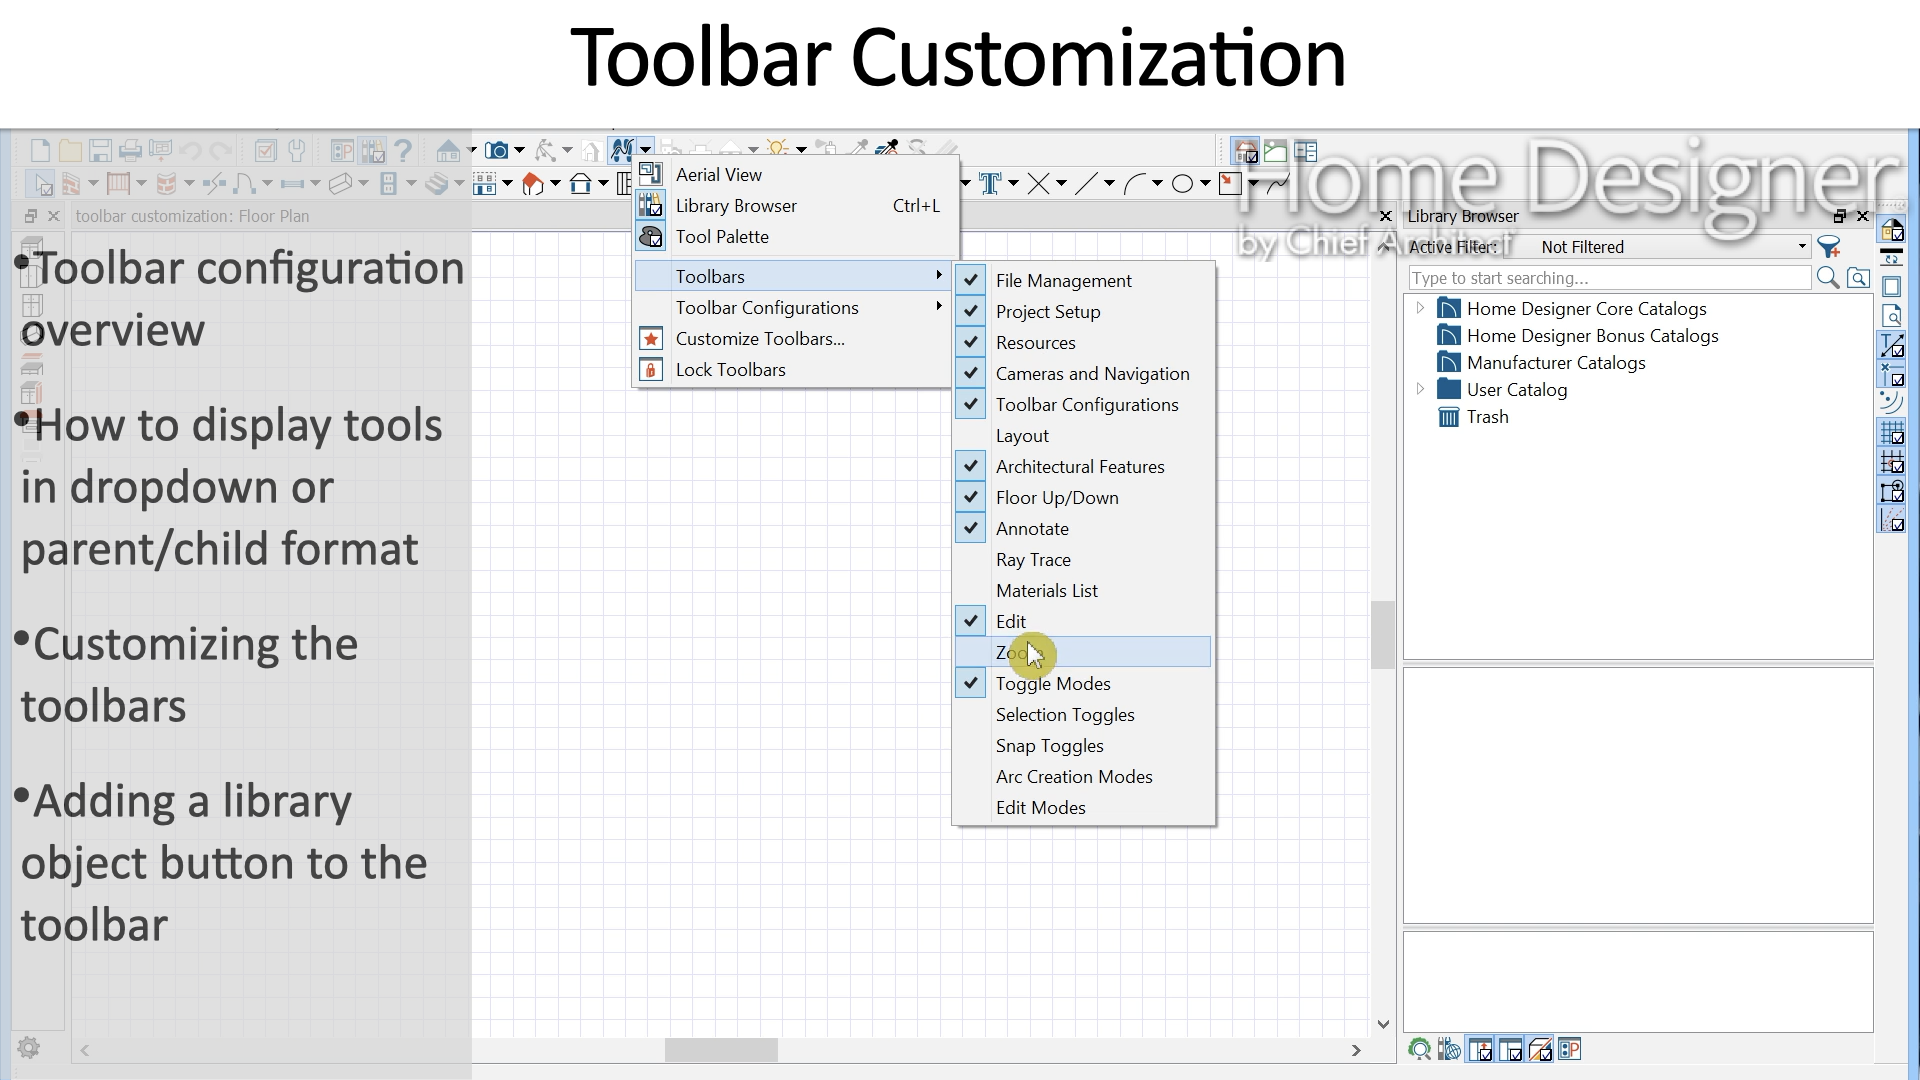This screenshot has height=1080, width=1920.
Task: Click the Aerial View menu icon
Action: point(650,174)
